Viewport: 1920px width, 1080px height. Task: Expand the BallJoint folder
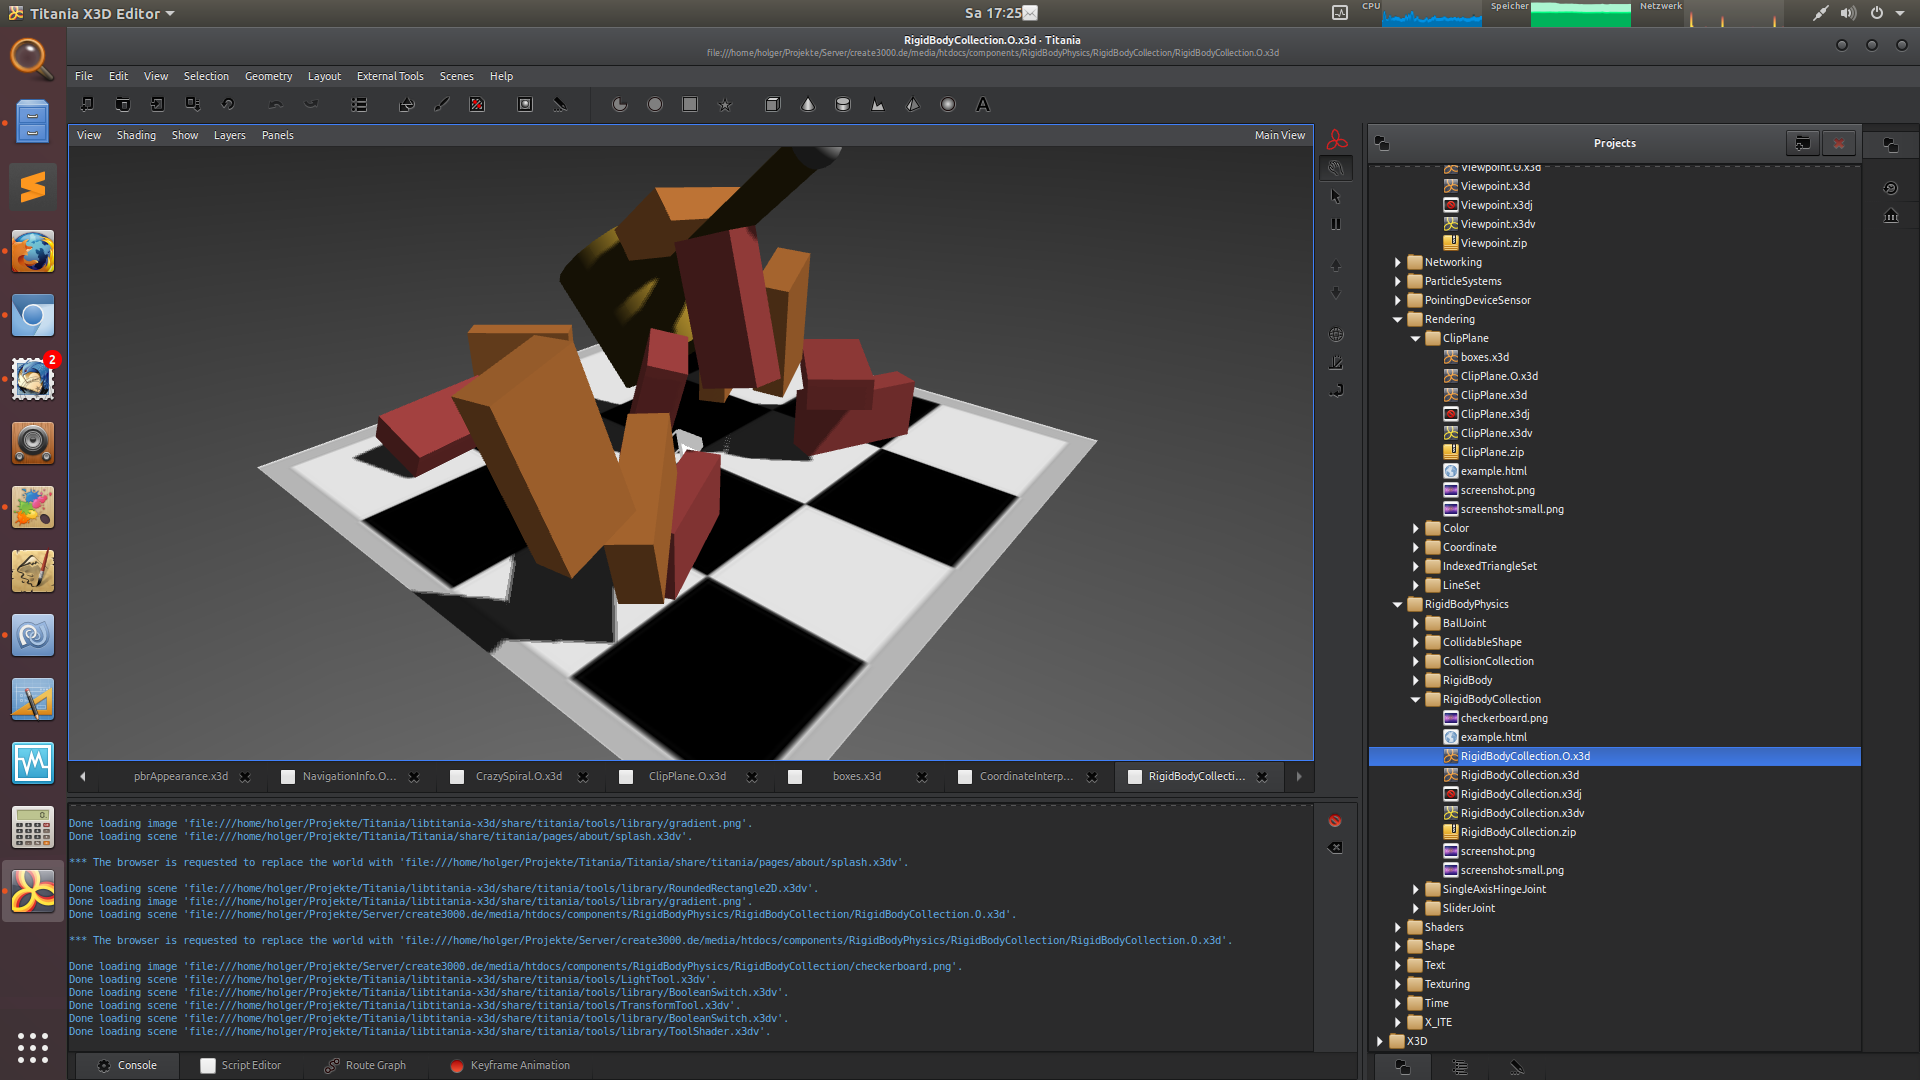[1415, 623]
